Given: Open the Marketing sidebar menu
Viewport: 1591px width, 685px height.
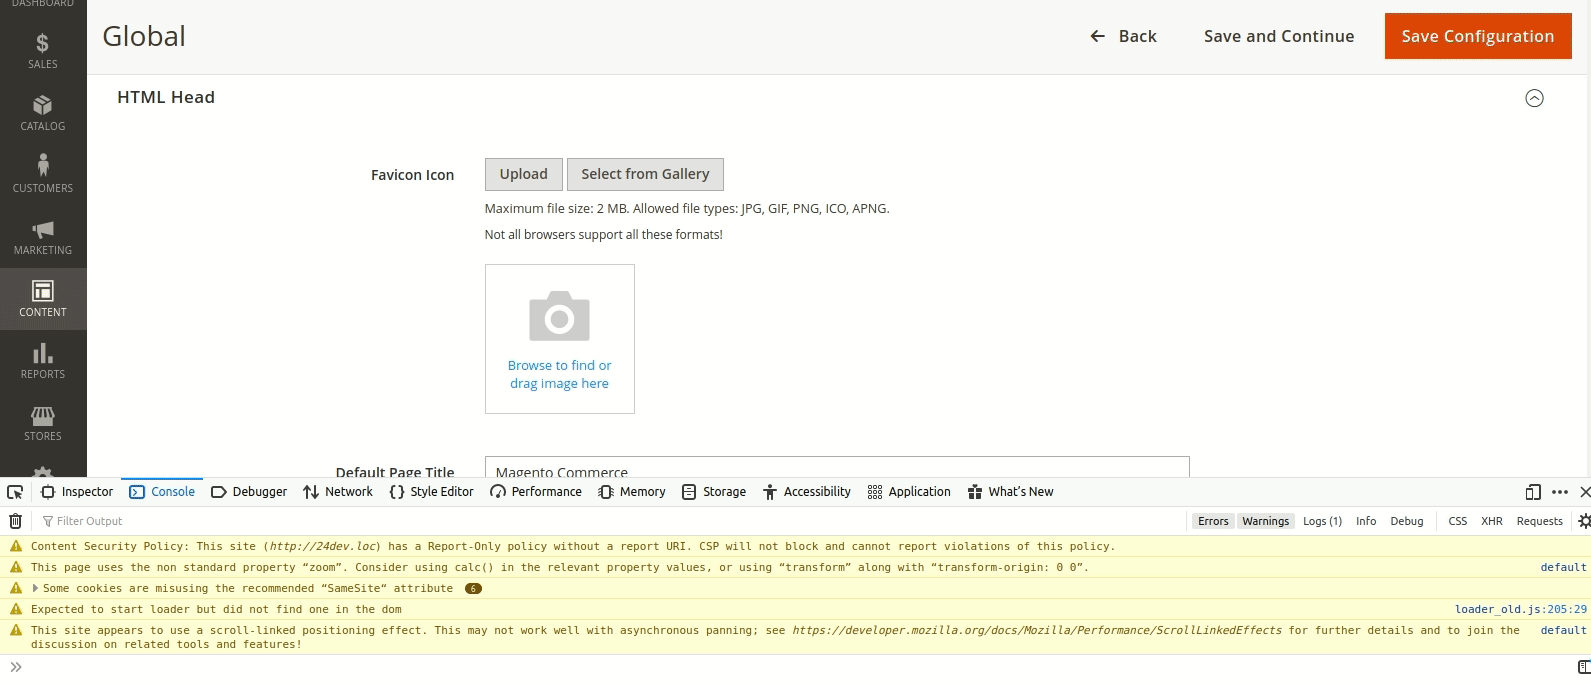Looking at the screenshot, I should click(x=43, y=237).
